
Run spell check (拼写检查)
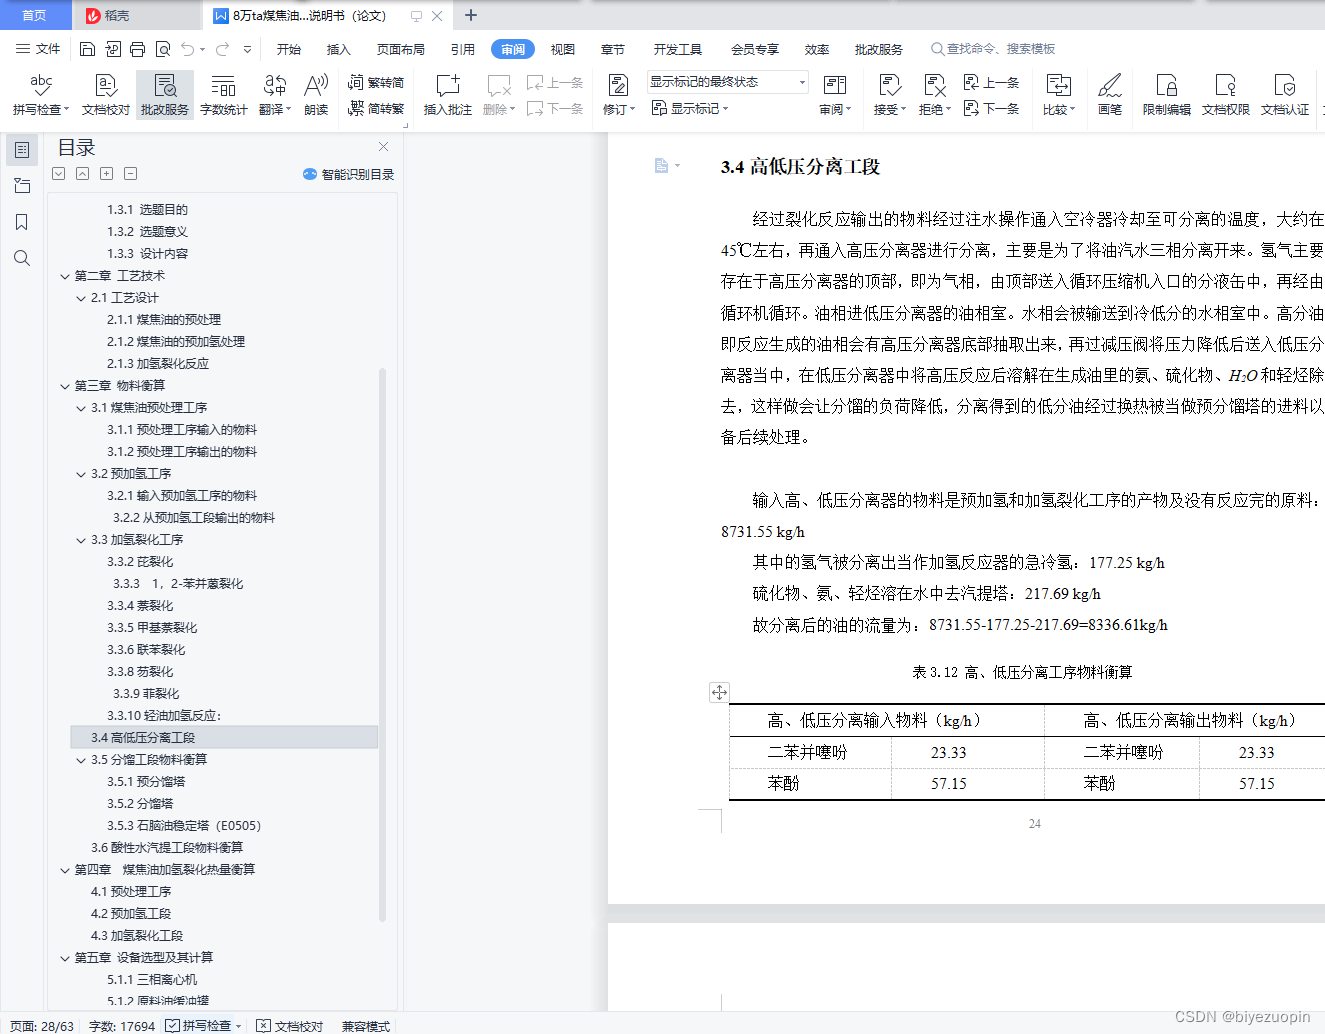pos(41,95)
